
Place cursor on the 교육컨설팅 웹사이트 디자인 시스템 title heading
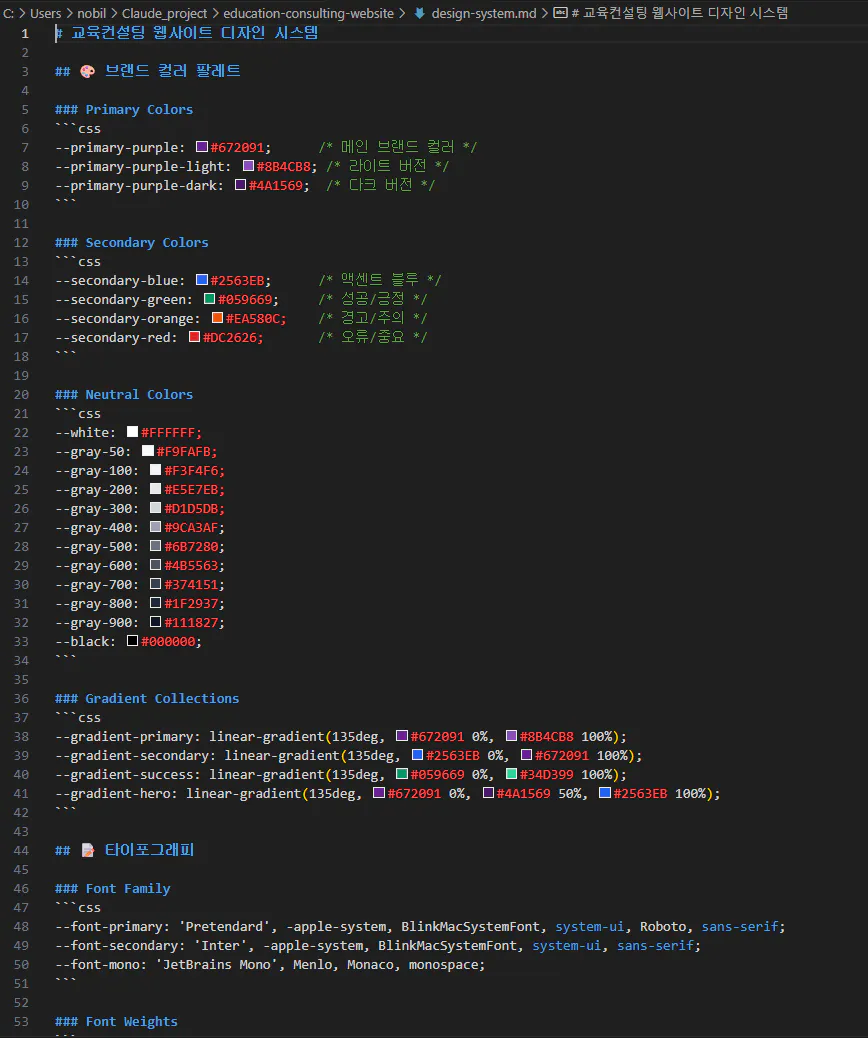[187, 33]
